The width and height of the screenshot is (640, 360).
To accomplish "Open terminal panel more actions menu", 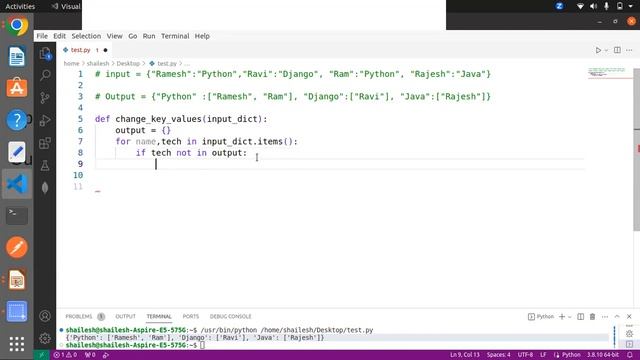I will pyautogui.click(x=605, y=316).
